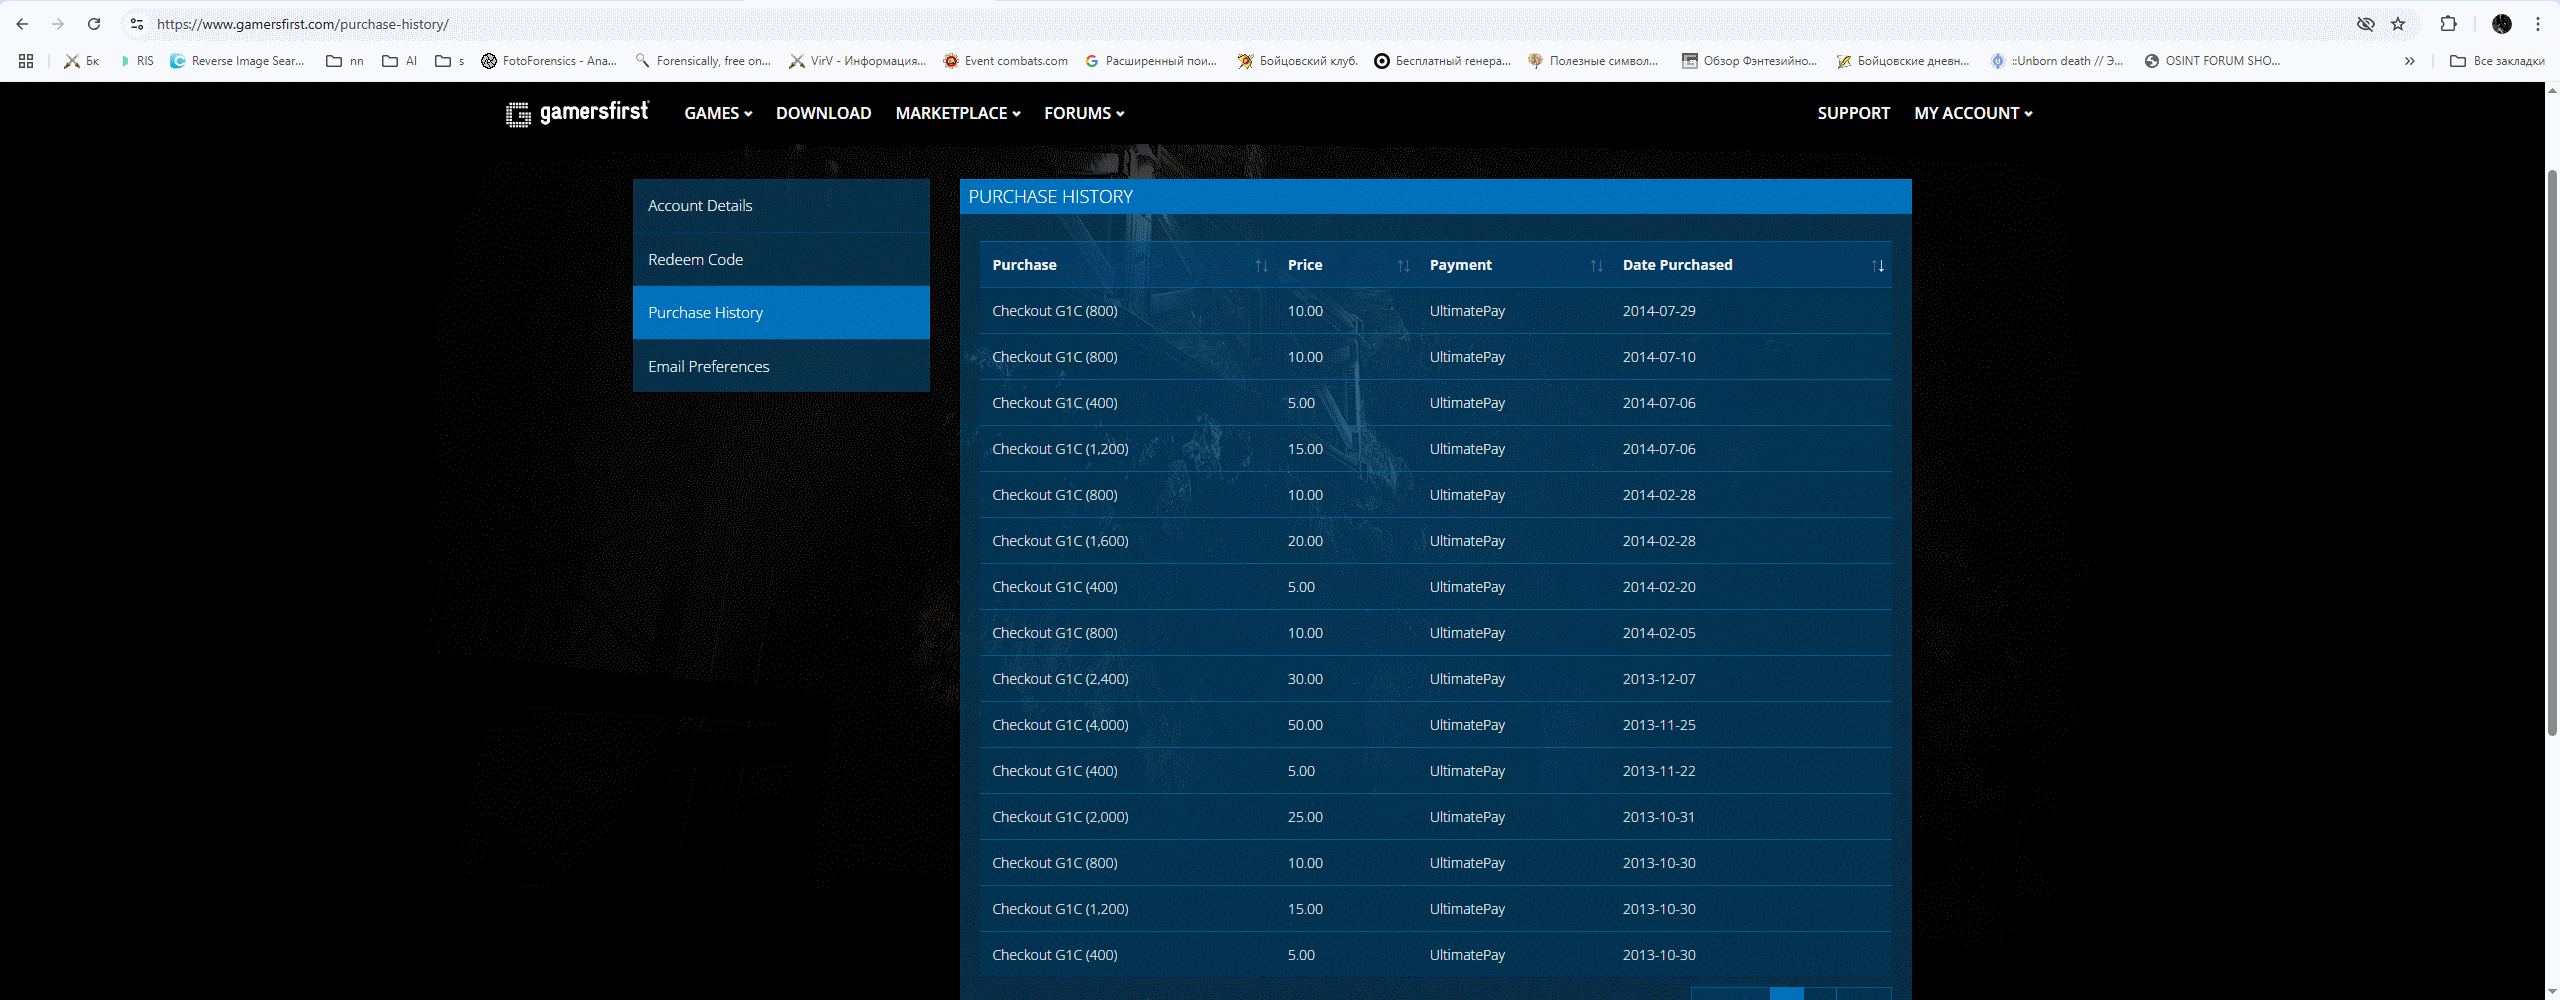Click the 2014-02-05 date cell
The image size is (2560, 1000).
(1659, 633)
